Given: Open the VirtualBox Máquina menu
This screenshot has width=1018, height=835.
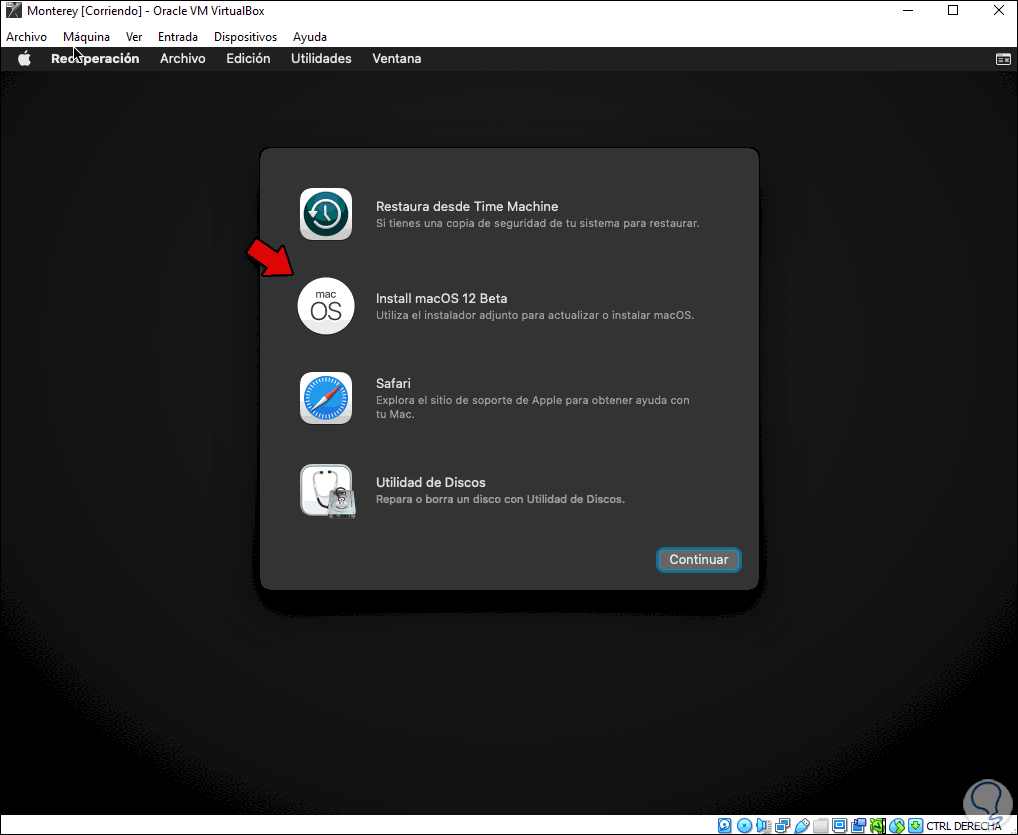Looking at the screenshot, I should [86, 37].
